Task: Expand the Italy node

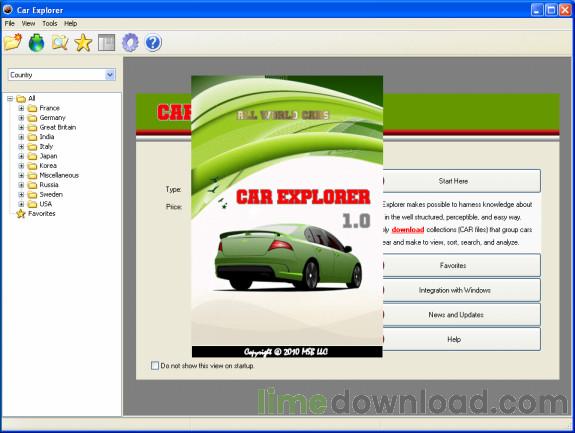Action: 21,146
